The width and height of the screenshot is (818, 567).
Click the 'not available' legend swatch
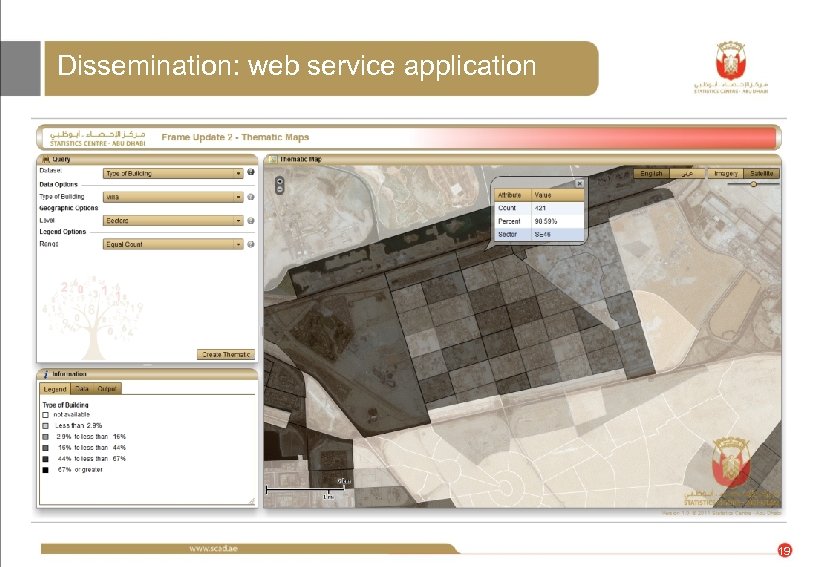click(x=45, y=415)
